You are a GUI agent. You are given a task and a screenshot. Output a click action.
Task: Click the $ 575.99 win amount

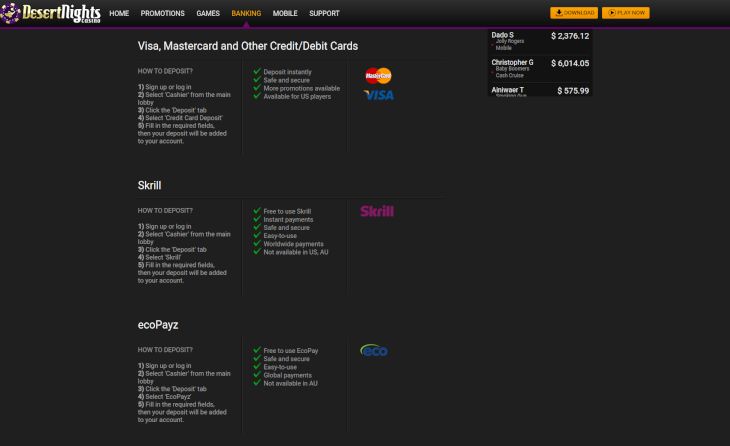[x=573, y=91]
